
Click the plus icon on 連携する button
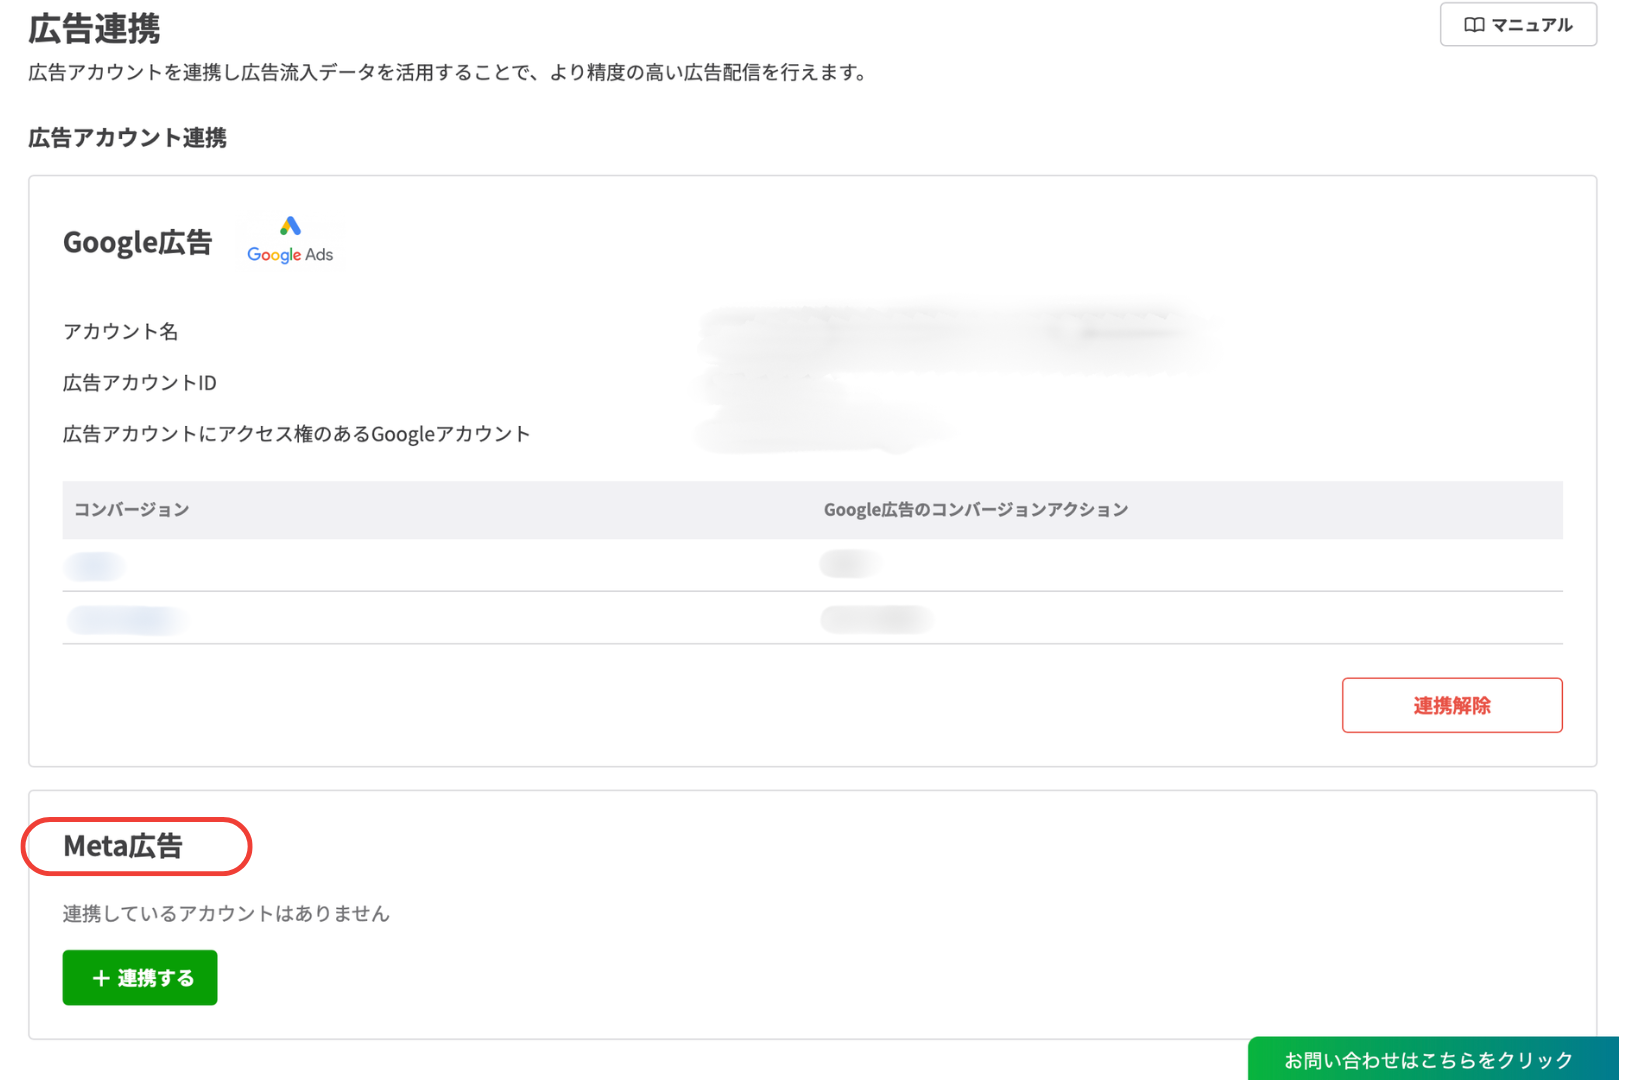point(100,978)
